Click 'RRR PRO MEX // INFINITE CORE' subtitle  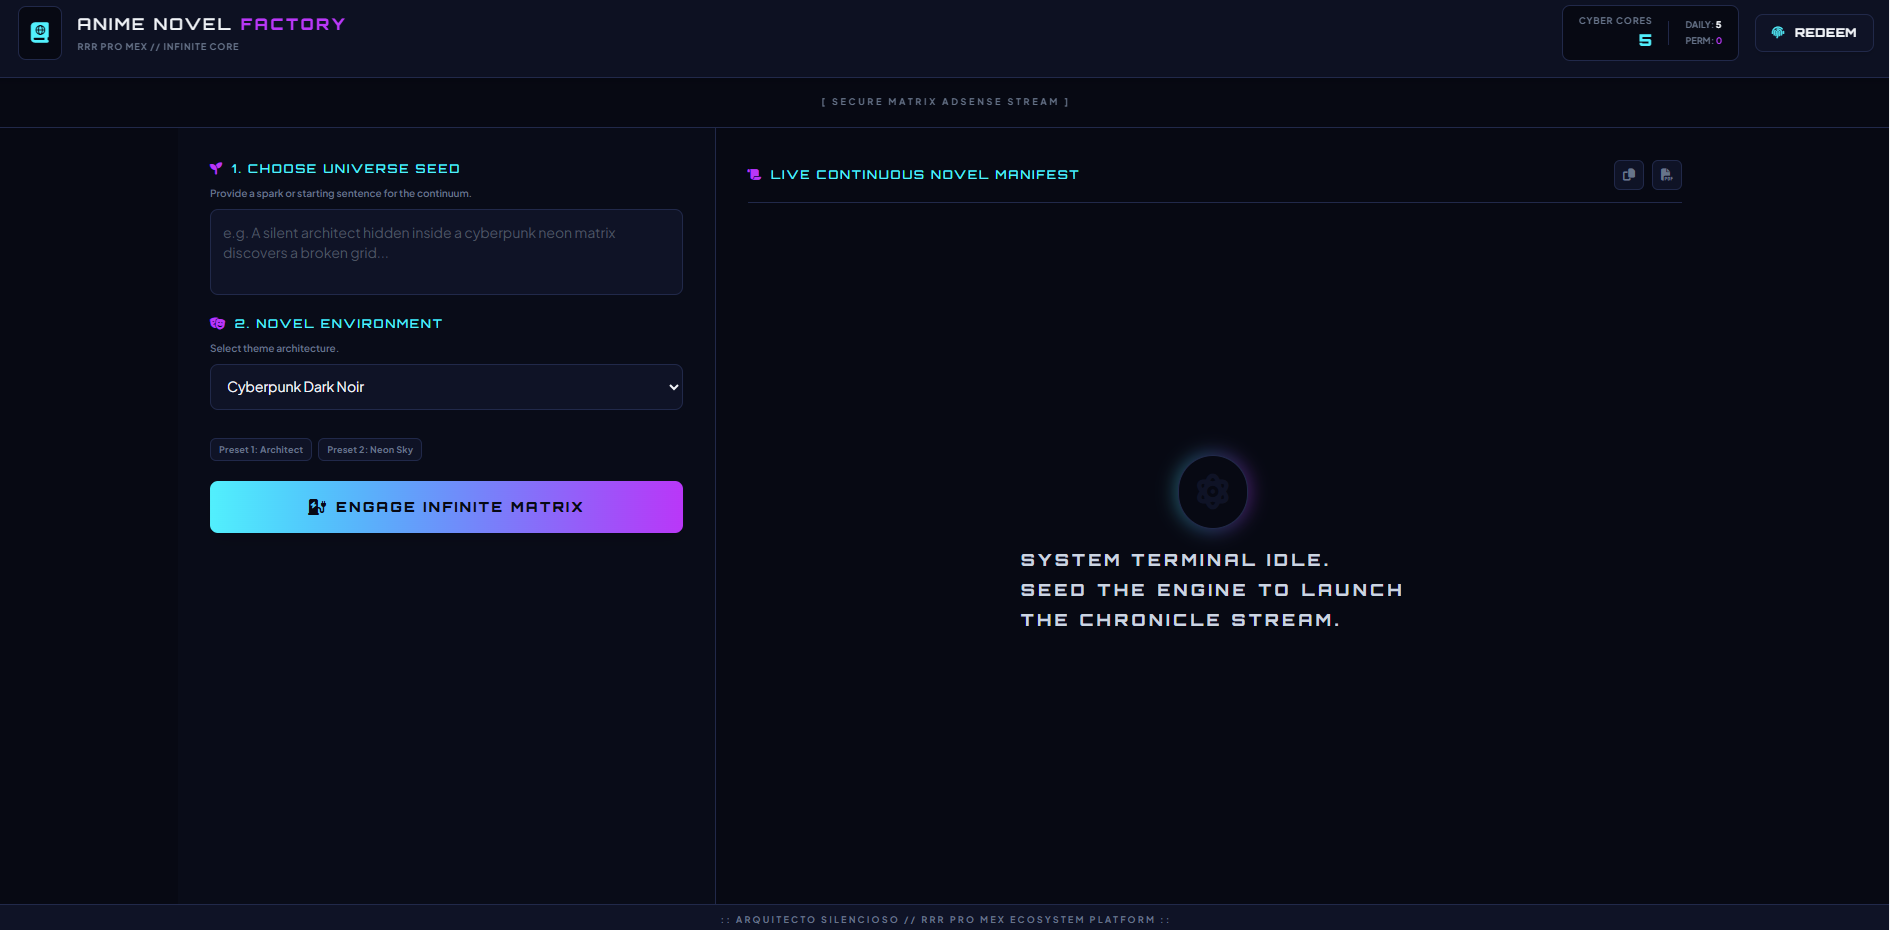[158, 47]
